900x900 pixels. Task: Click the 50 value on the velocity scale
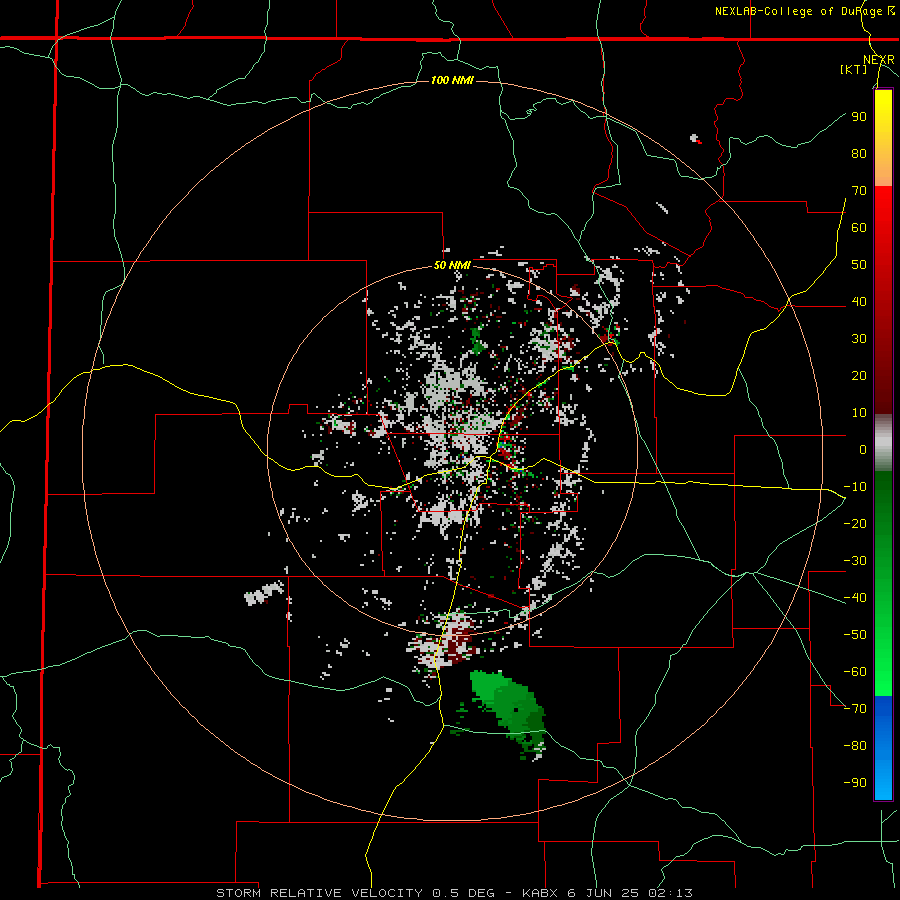pos(859,265)
